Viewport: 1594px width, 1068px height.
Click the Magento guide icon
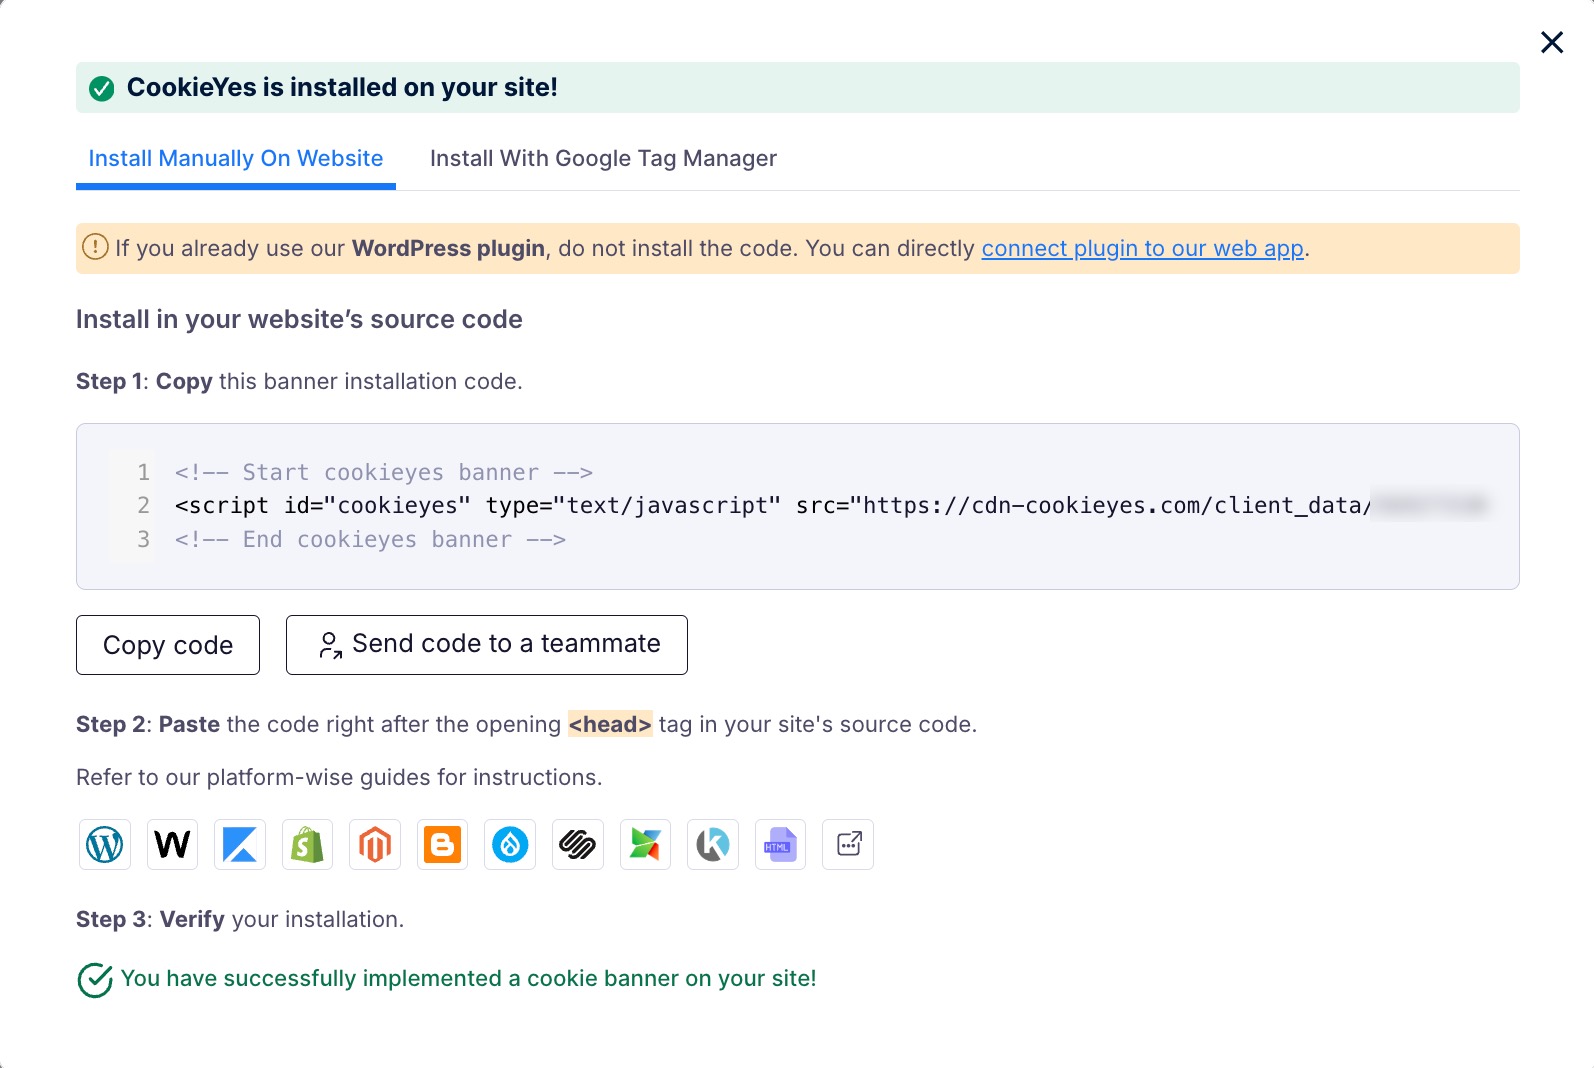(375, 845)
